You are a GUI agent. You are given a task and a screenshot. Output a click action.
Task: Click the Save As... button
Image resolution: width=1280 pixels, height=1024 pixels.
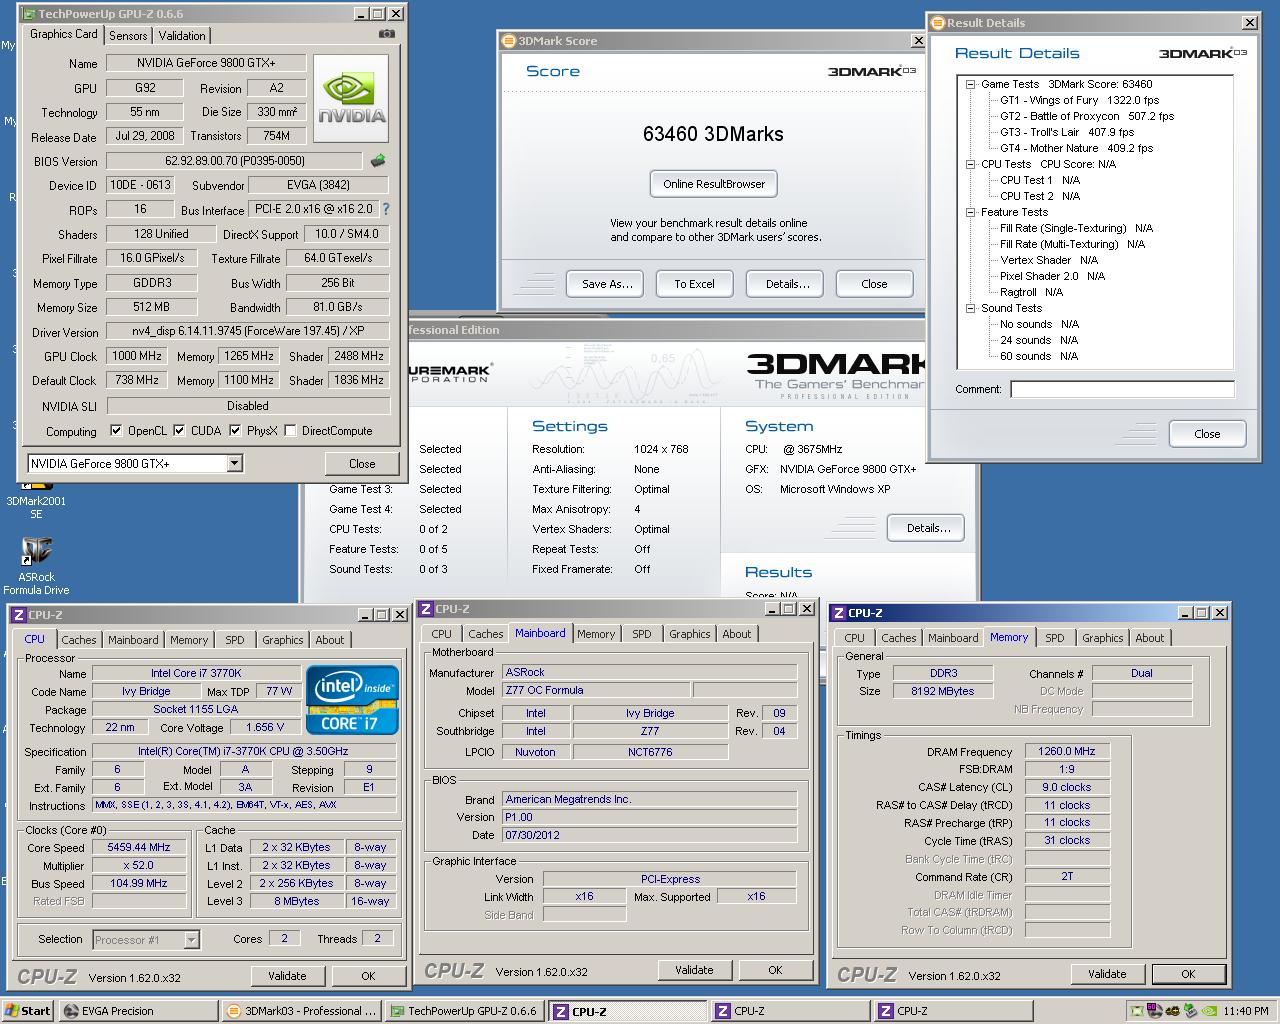[606, 284]
